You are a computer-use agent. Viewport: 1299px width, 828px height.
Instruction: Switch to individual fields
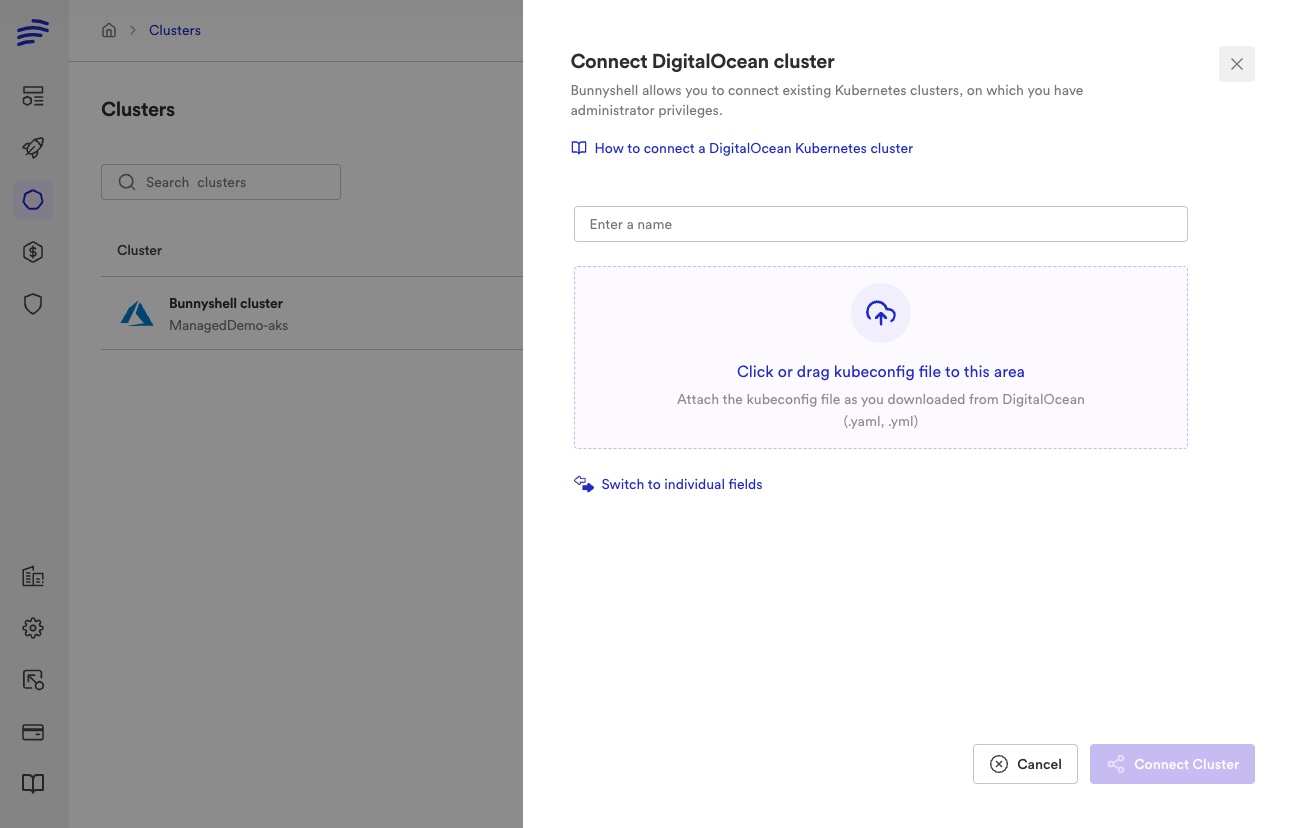click(668, 484)
